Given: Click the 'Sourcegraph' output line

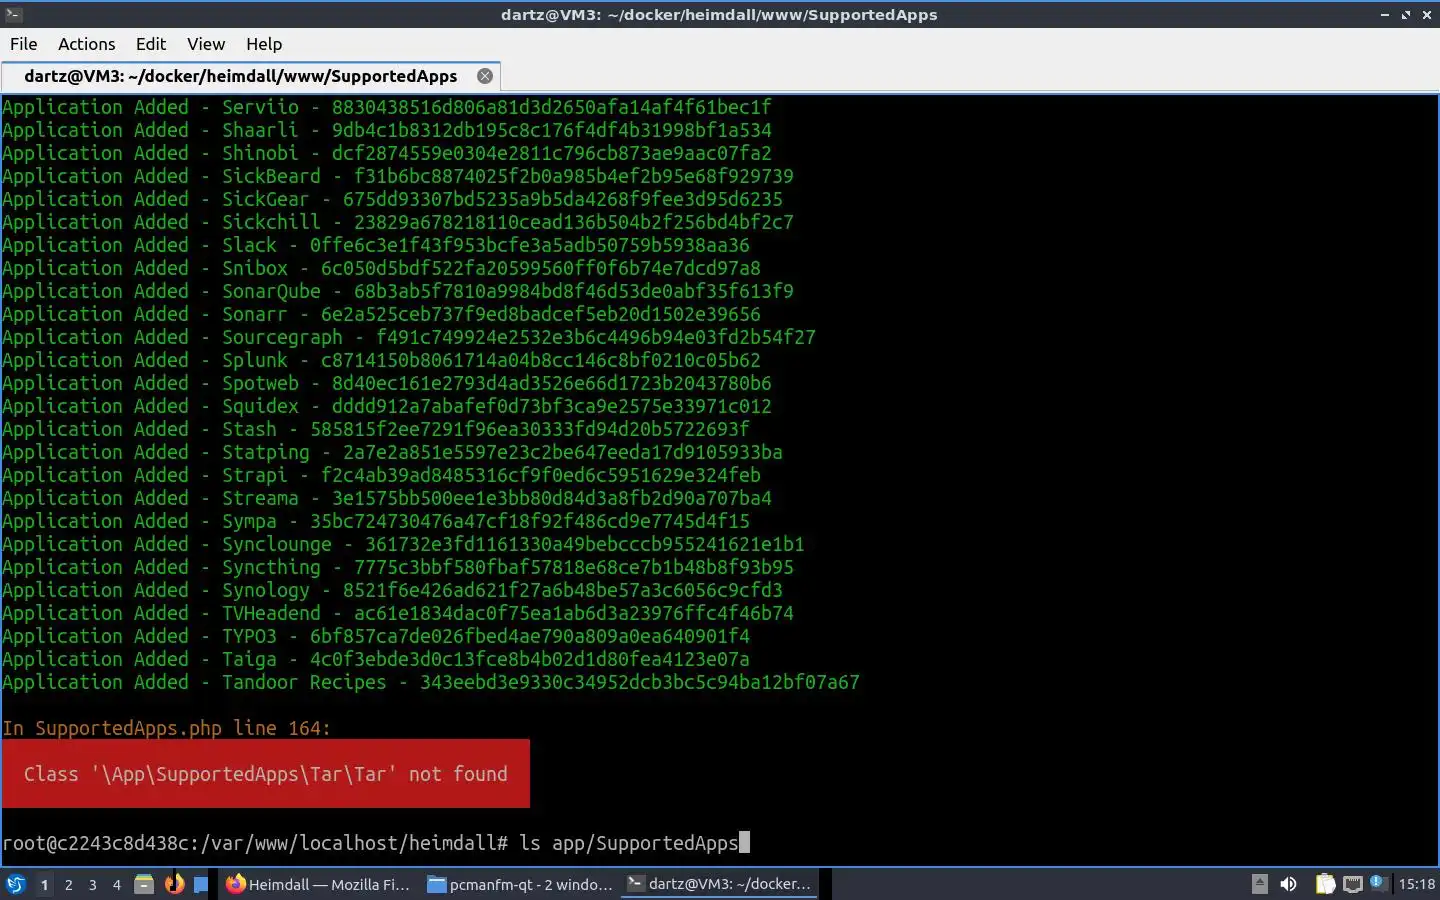Looking at the screenshot, I should (409, 337).
